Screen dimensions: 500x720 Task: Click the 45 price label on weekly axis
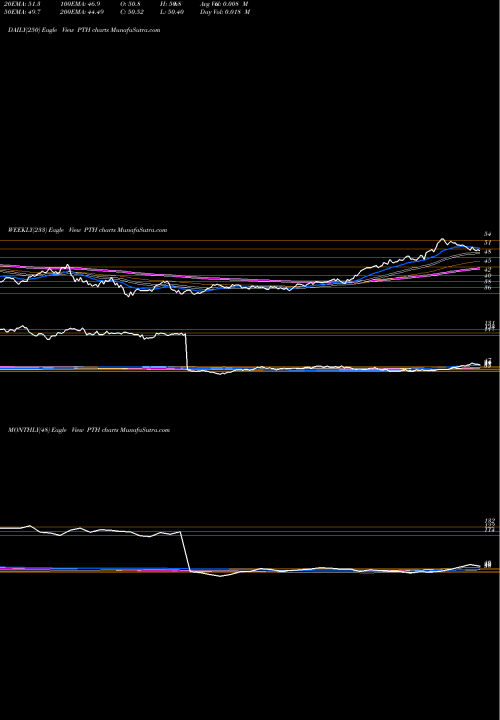point(488,261)
